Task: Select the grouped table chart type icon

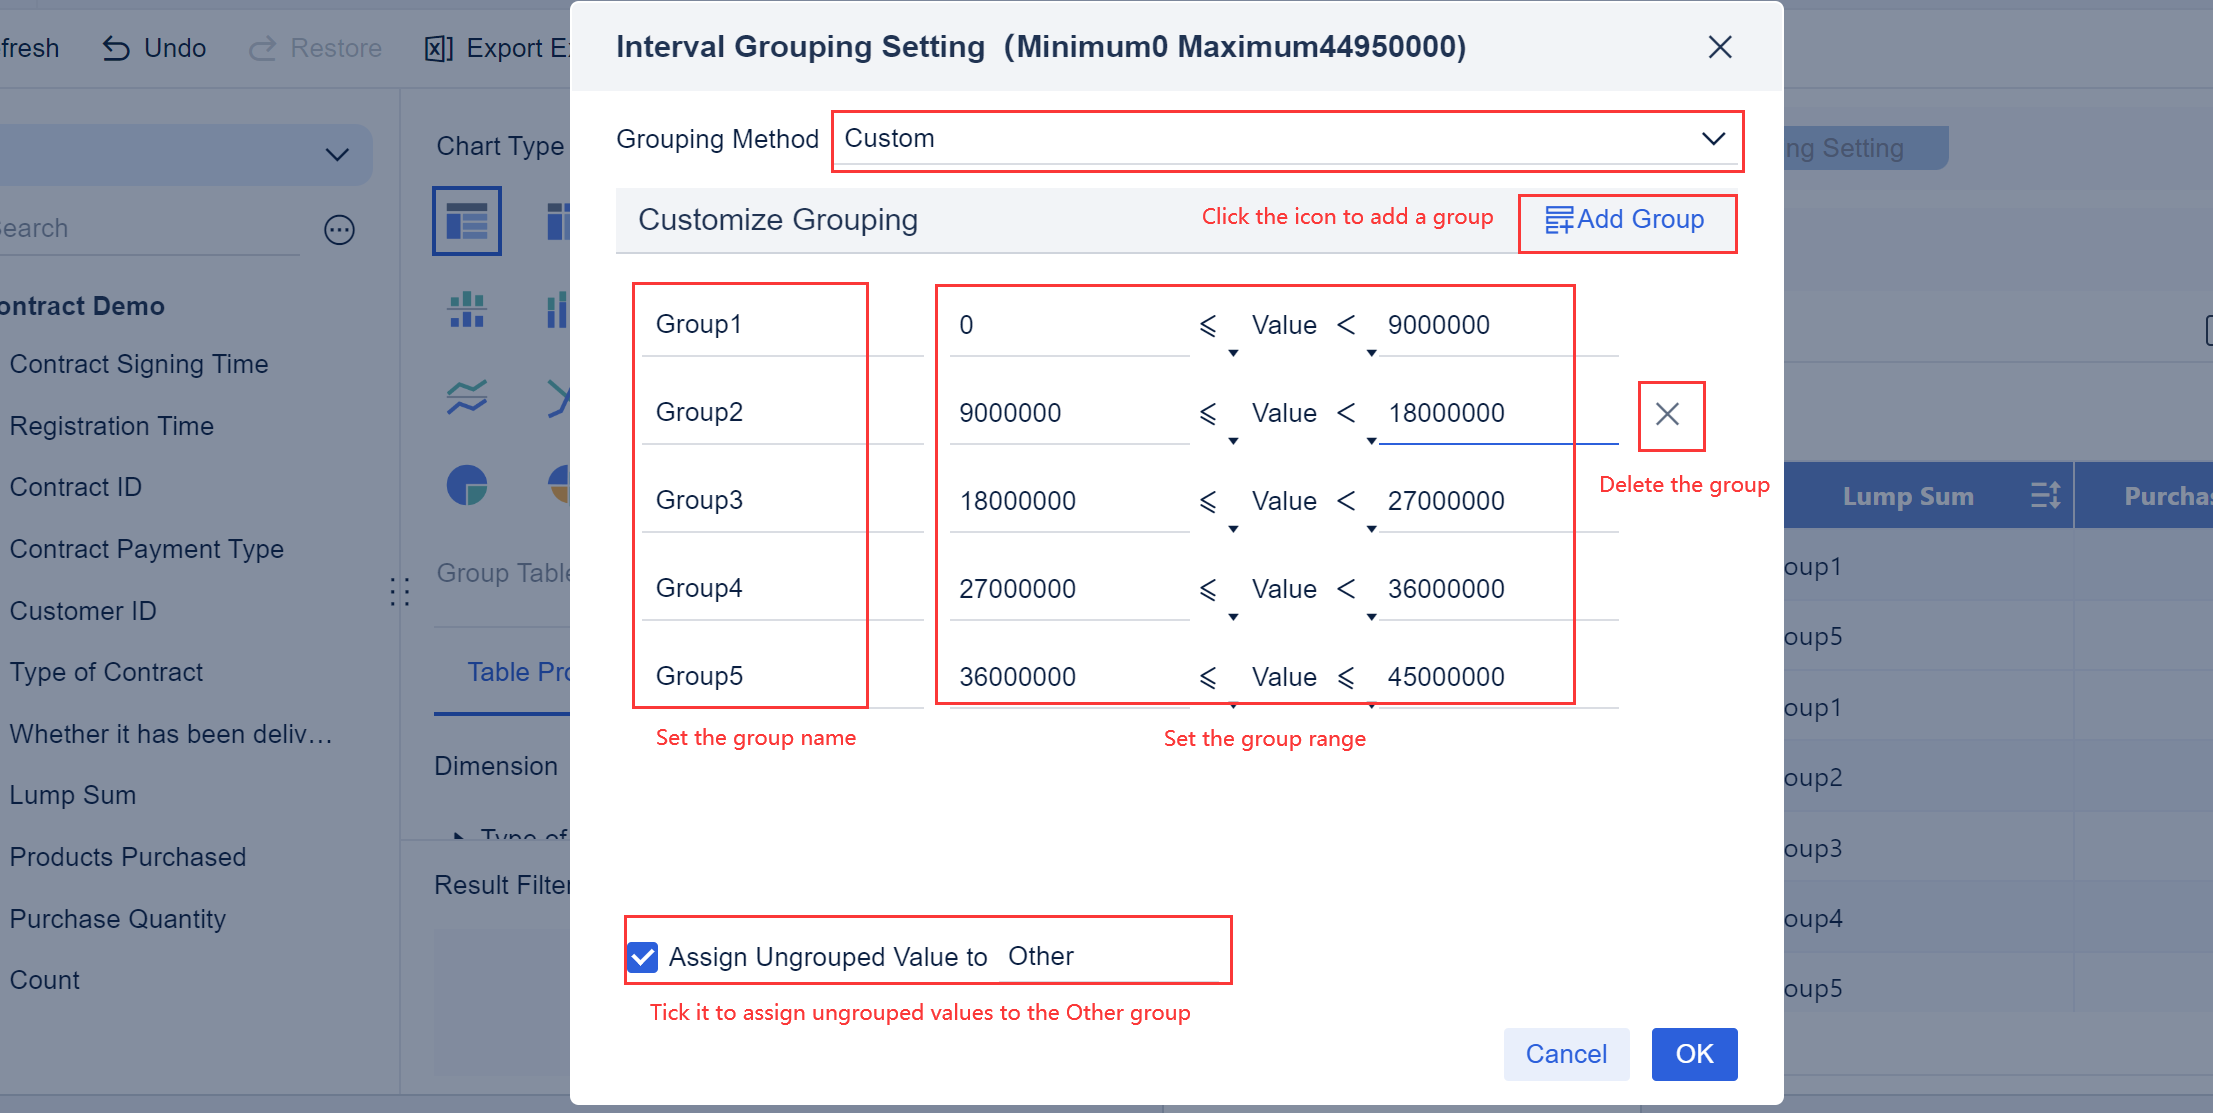Action: (466, 220)
